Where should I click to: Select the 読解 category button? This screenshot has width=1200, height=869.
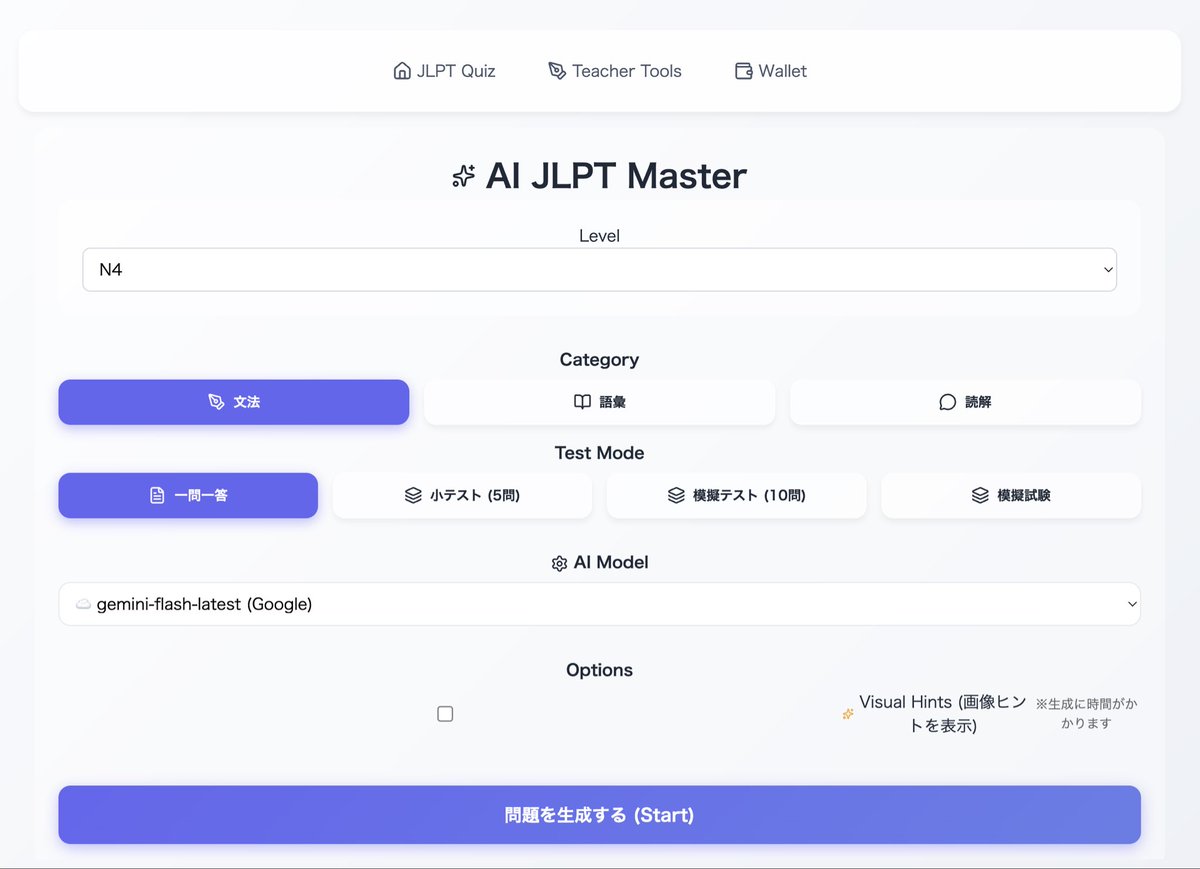(x=965, y=402)
